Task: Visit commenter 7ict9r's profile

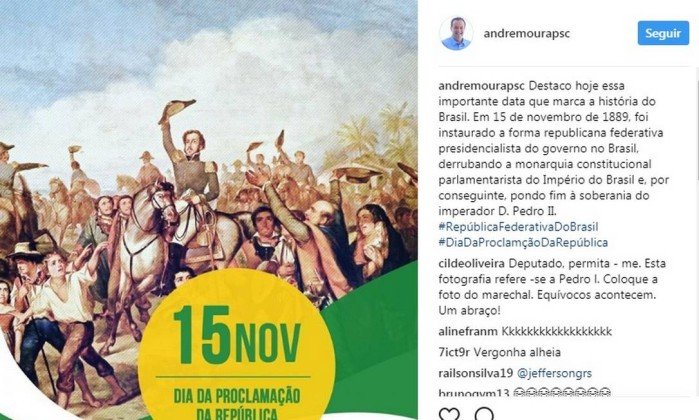Action: (454, 353)
